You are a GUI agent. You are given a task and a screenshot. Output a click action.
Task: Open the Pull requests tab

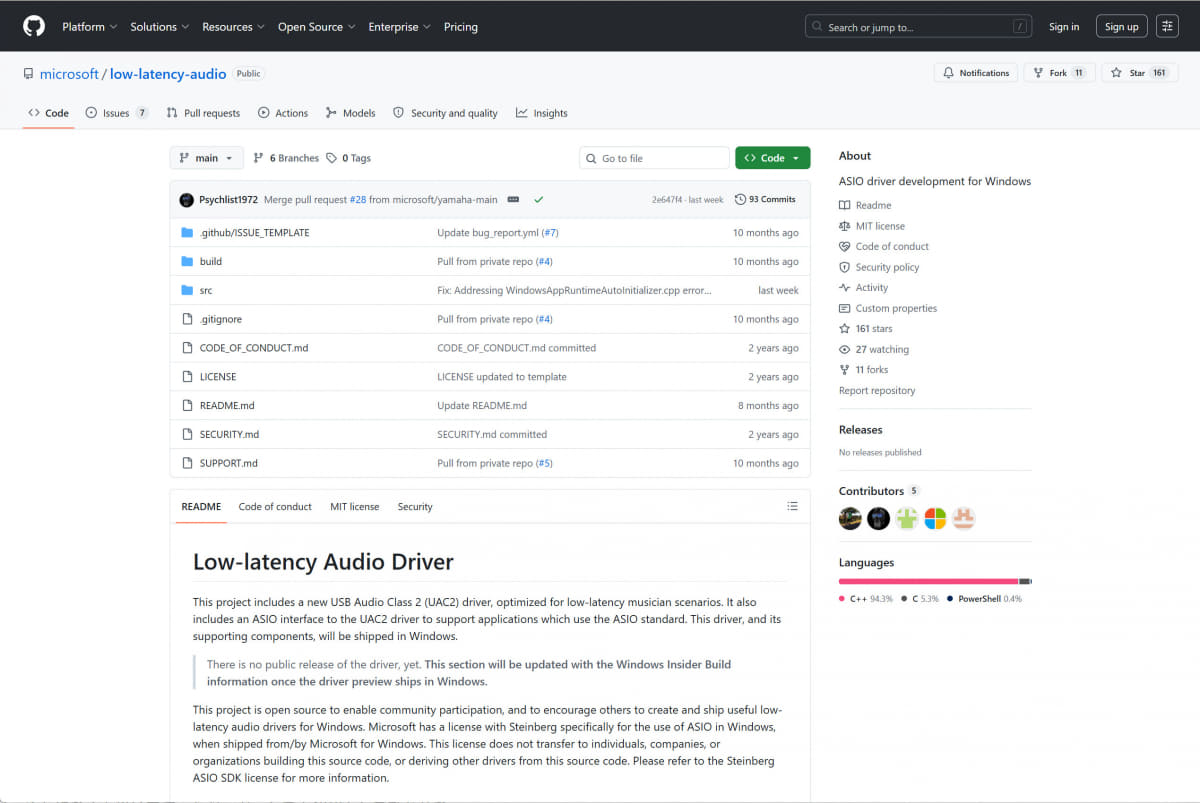(203, 113)
